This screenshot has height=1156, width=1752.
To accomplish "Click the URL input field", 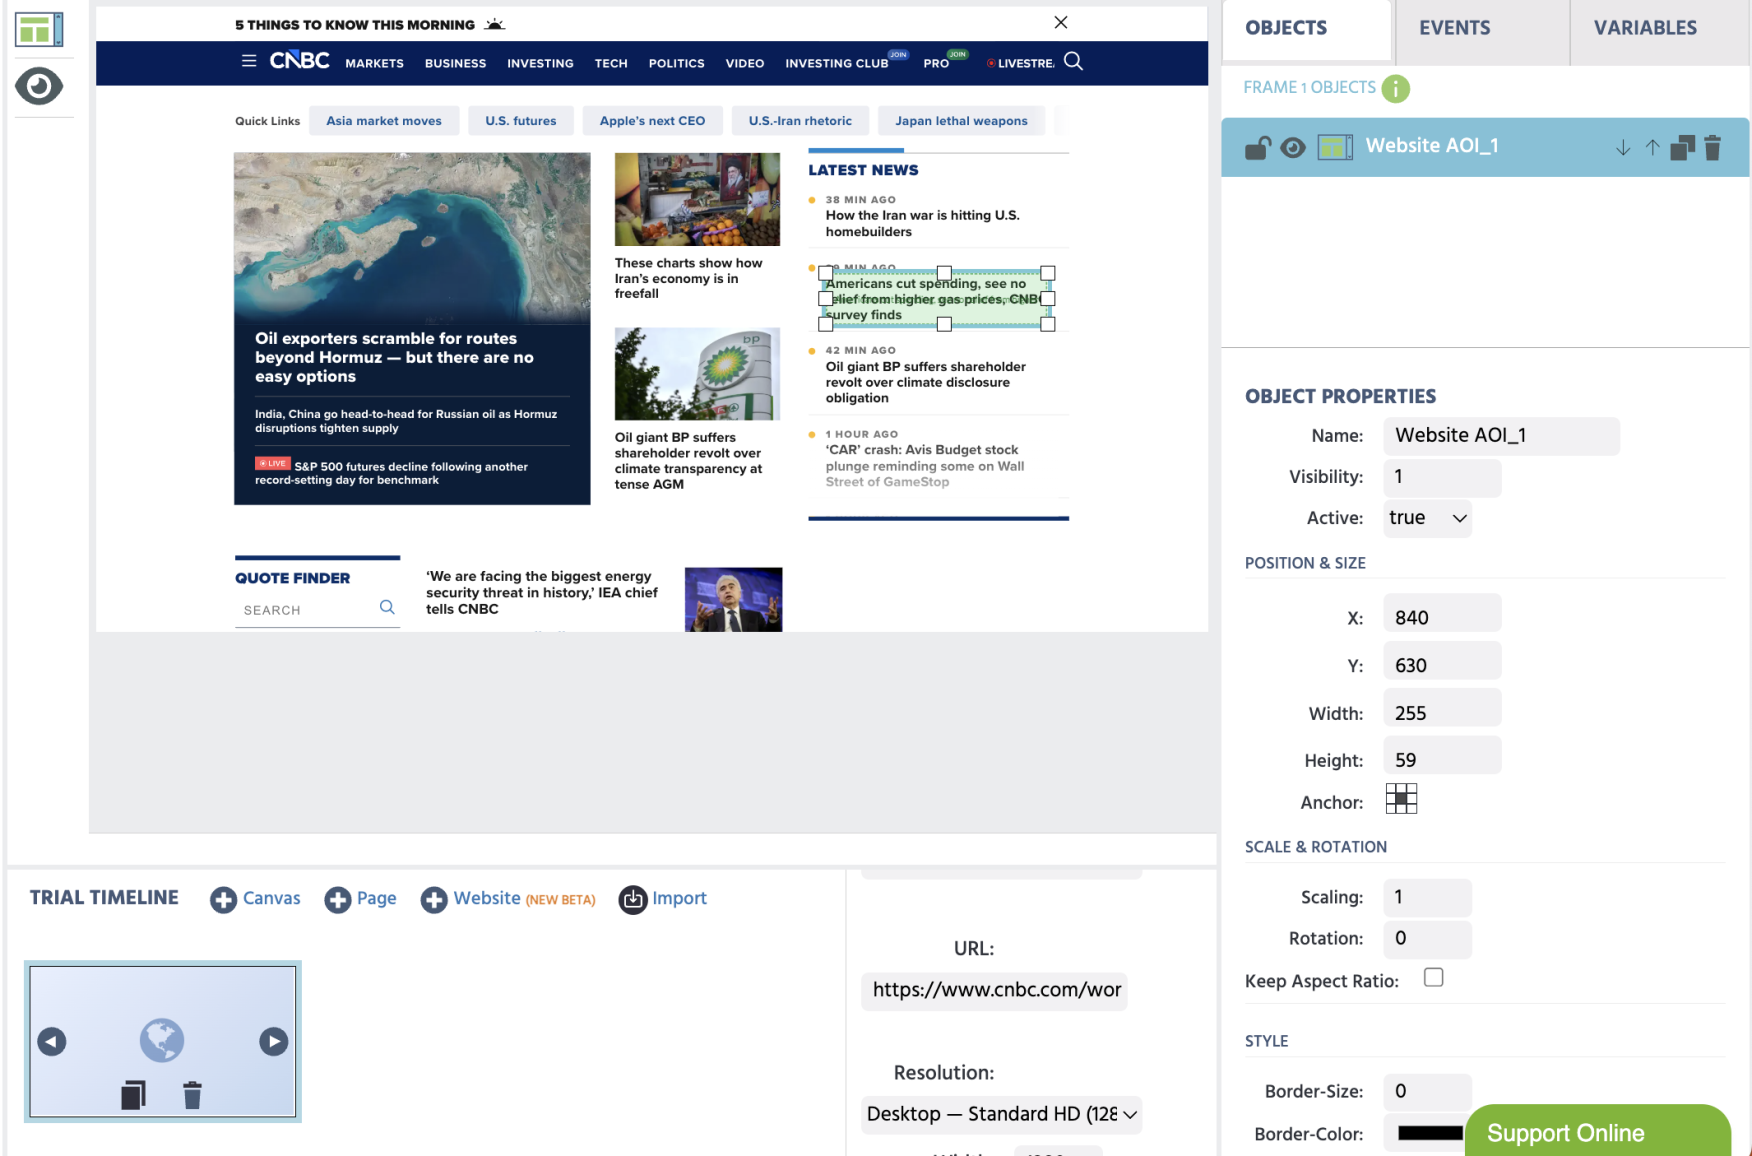I will (994, 990).
